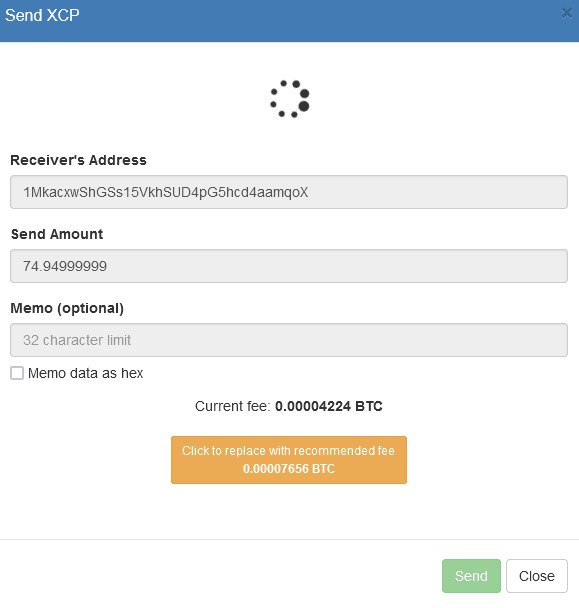579x608 pixels.
Task: Dismiss the dialog with the header X icon
Action: point(567,14)
